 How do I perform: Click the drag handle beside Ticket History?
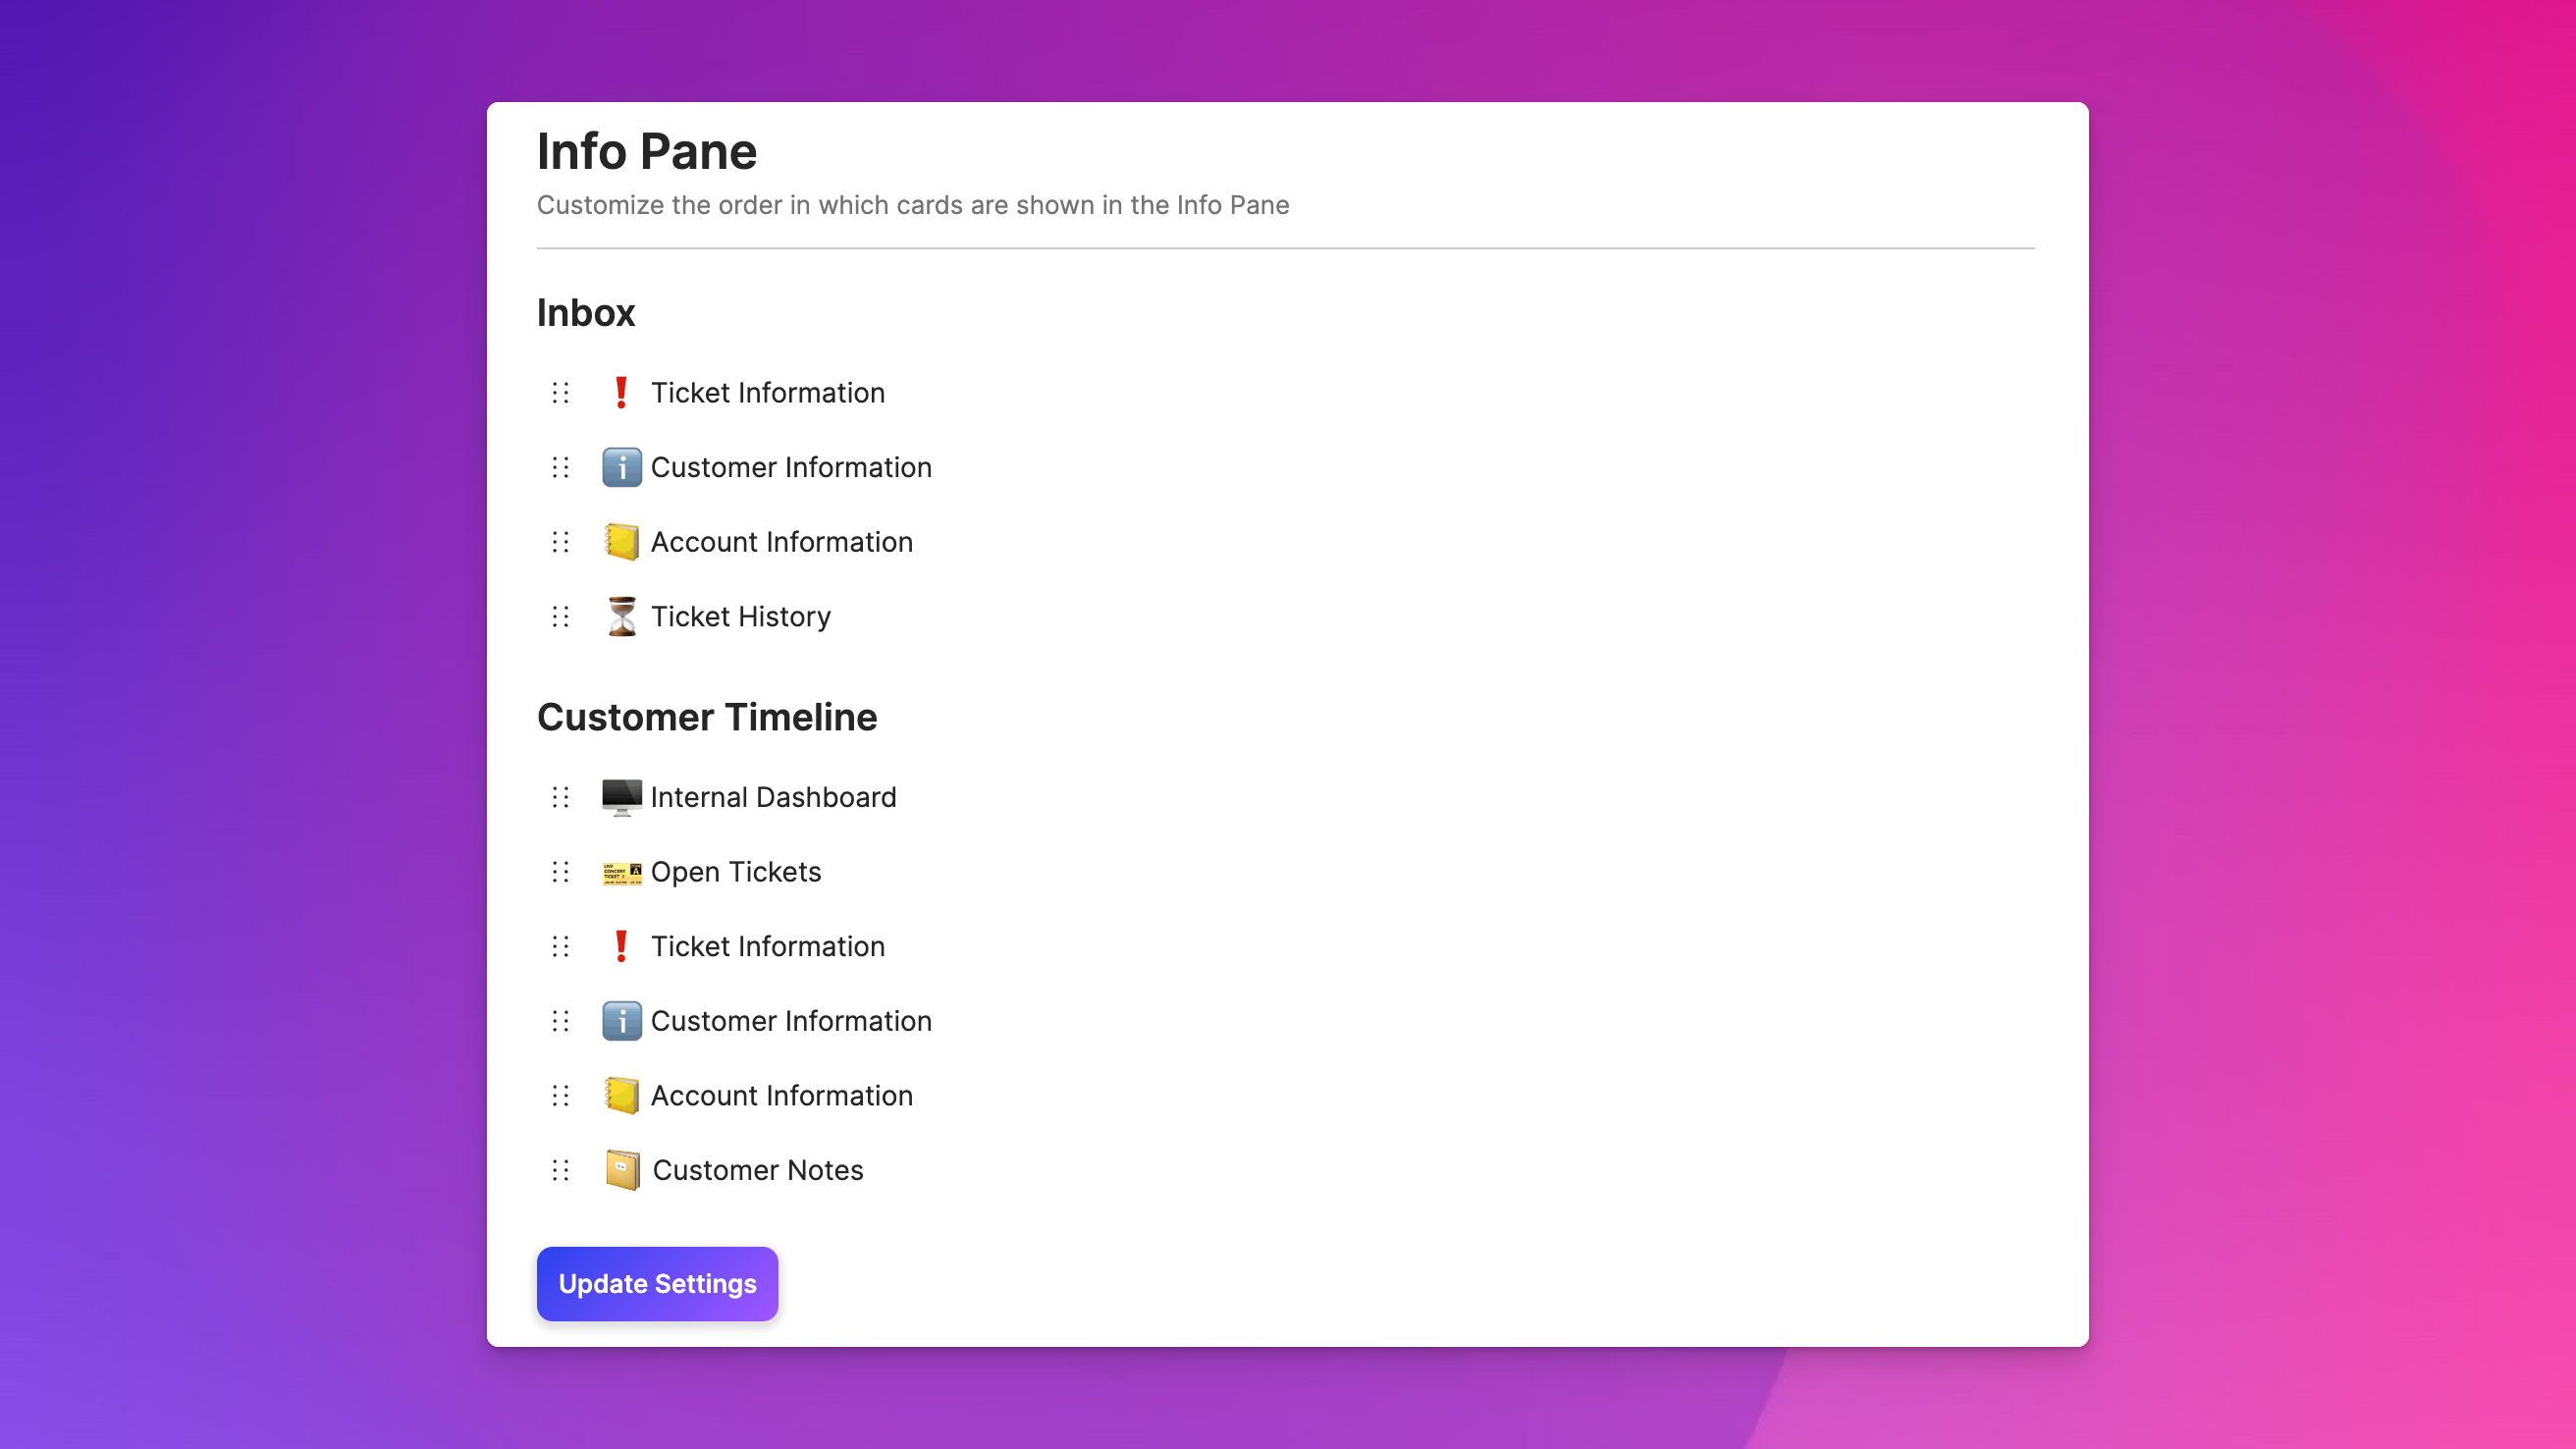(561, 616)
